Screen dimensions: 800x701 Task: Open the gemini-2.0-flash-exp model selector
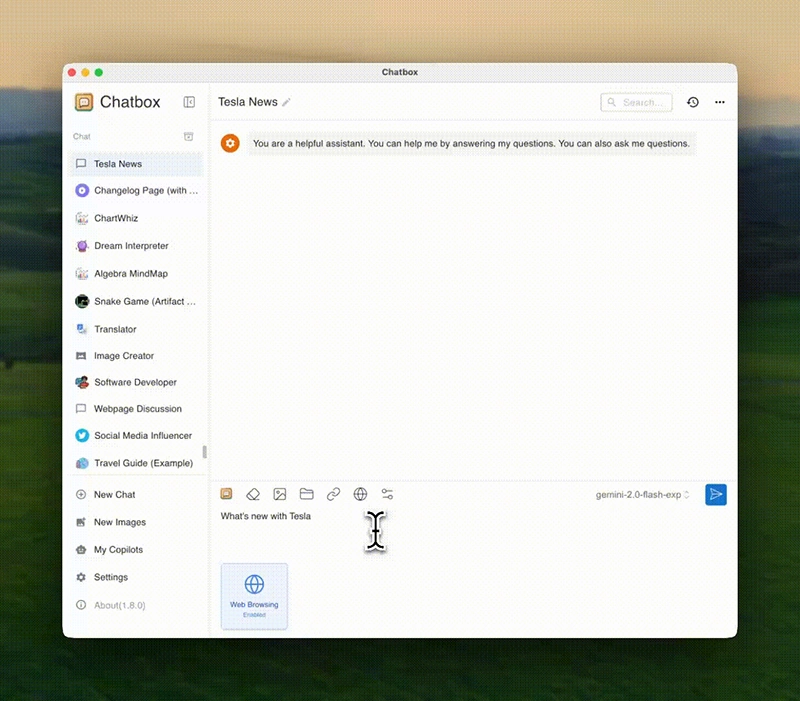click(x=642, y=494)
